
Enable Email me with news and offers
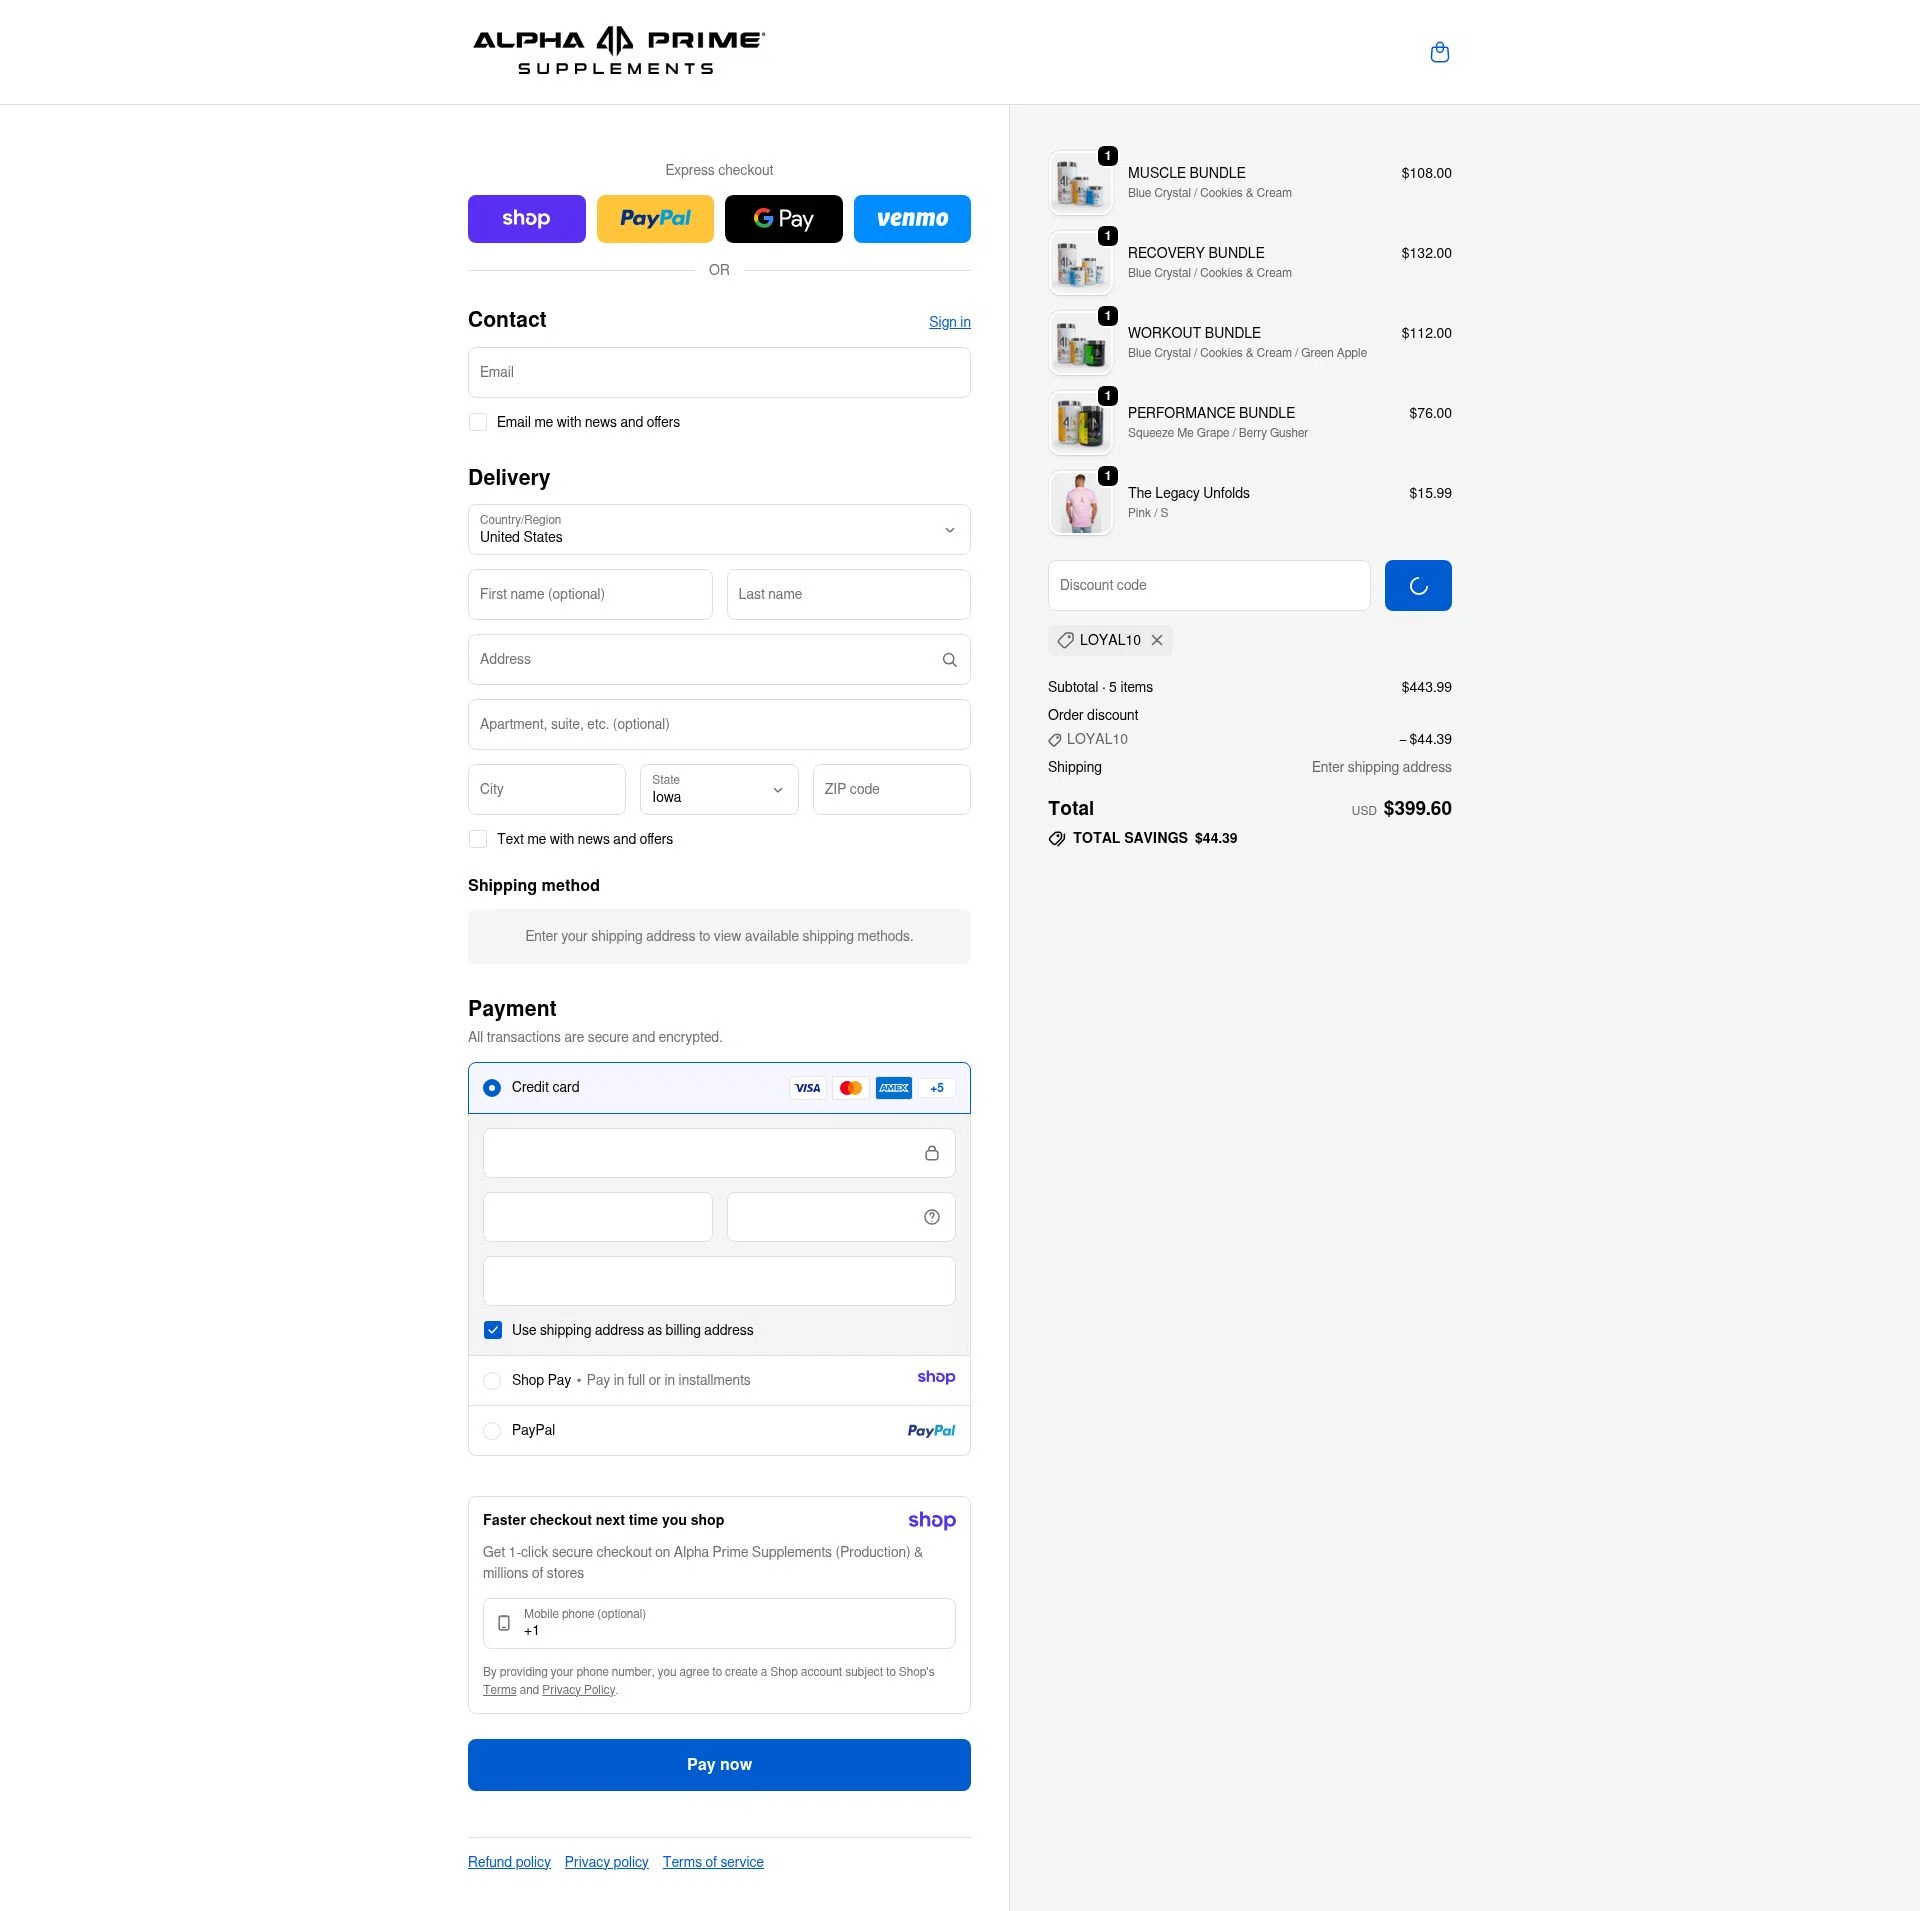[478, 422]
